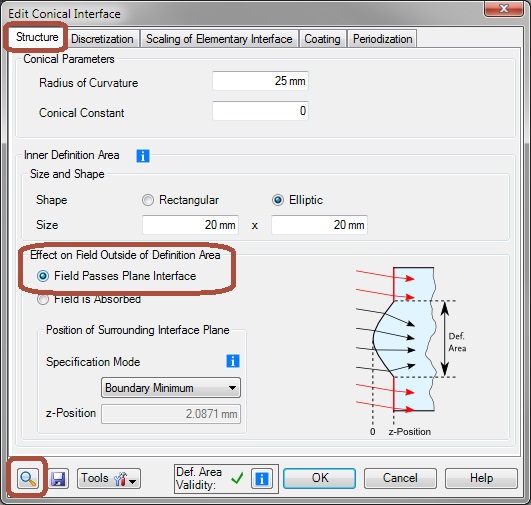Choose Field Passes Plane Interface
This screenshot has height=505, width=531.
[x=116, y=276]
